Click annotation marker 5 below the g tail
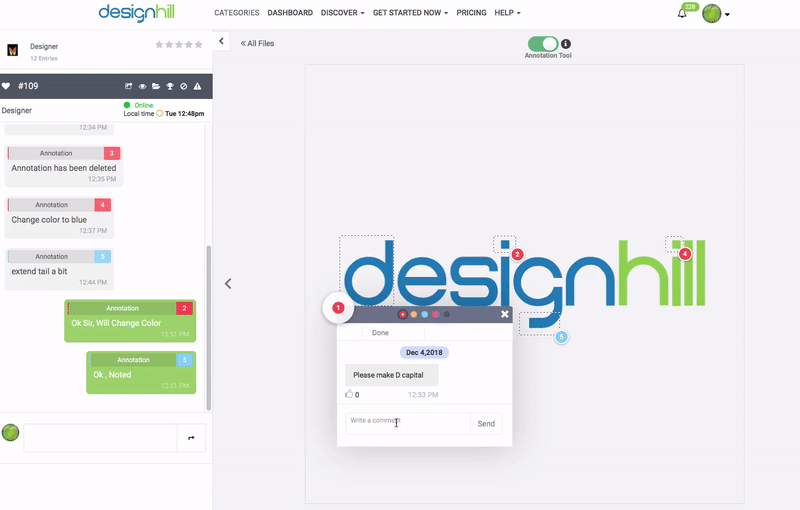Screen dimensions: 800x510 (561, 337)
